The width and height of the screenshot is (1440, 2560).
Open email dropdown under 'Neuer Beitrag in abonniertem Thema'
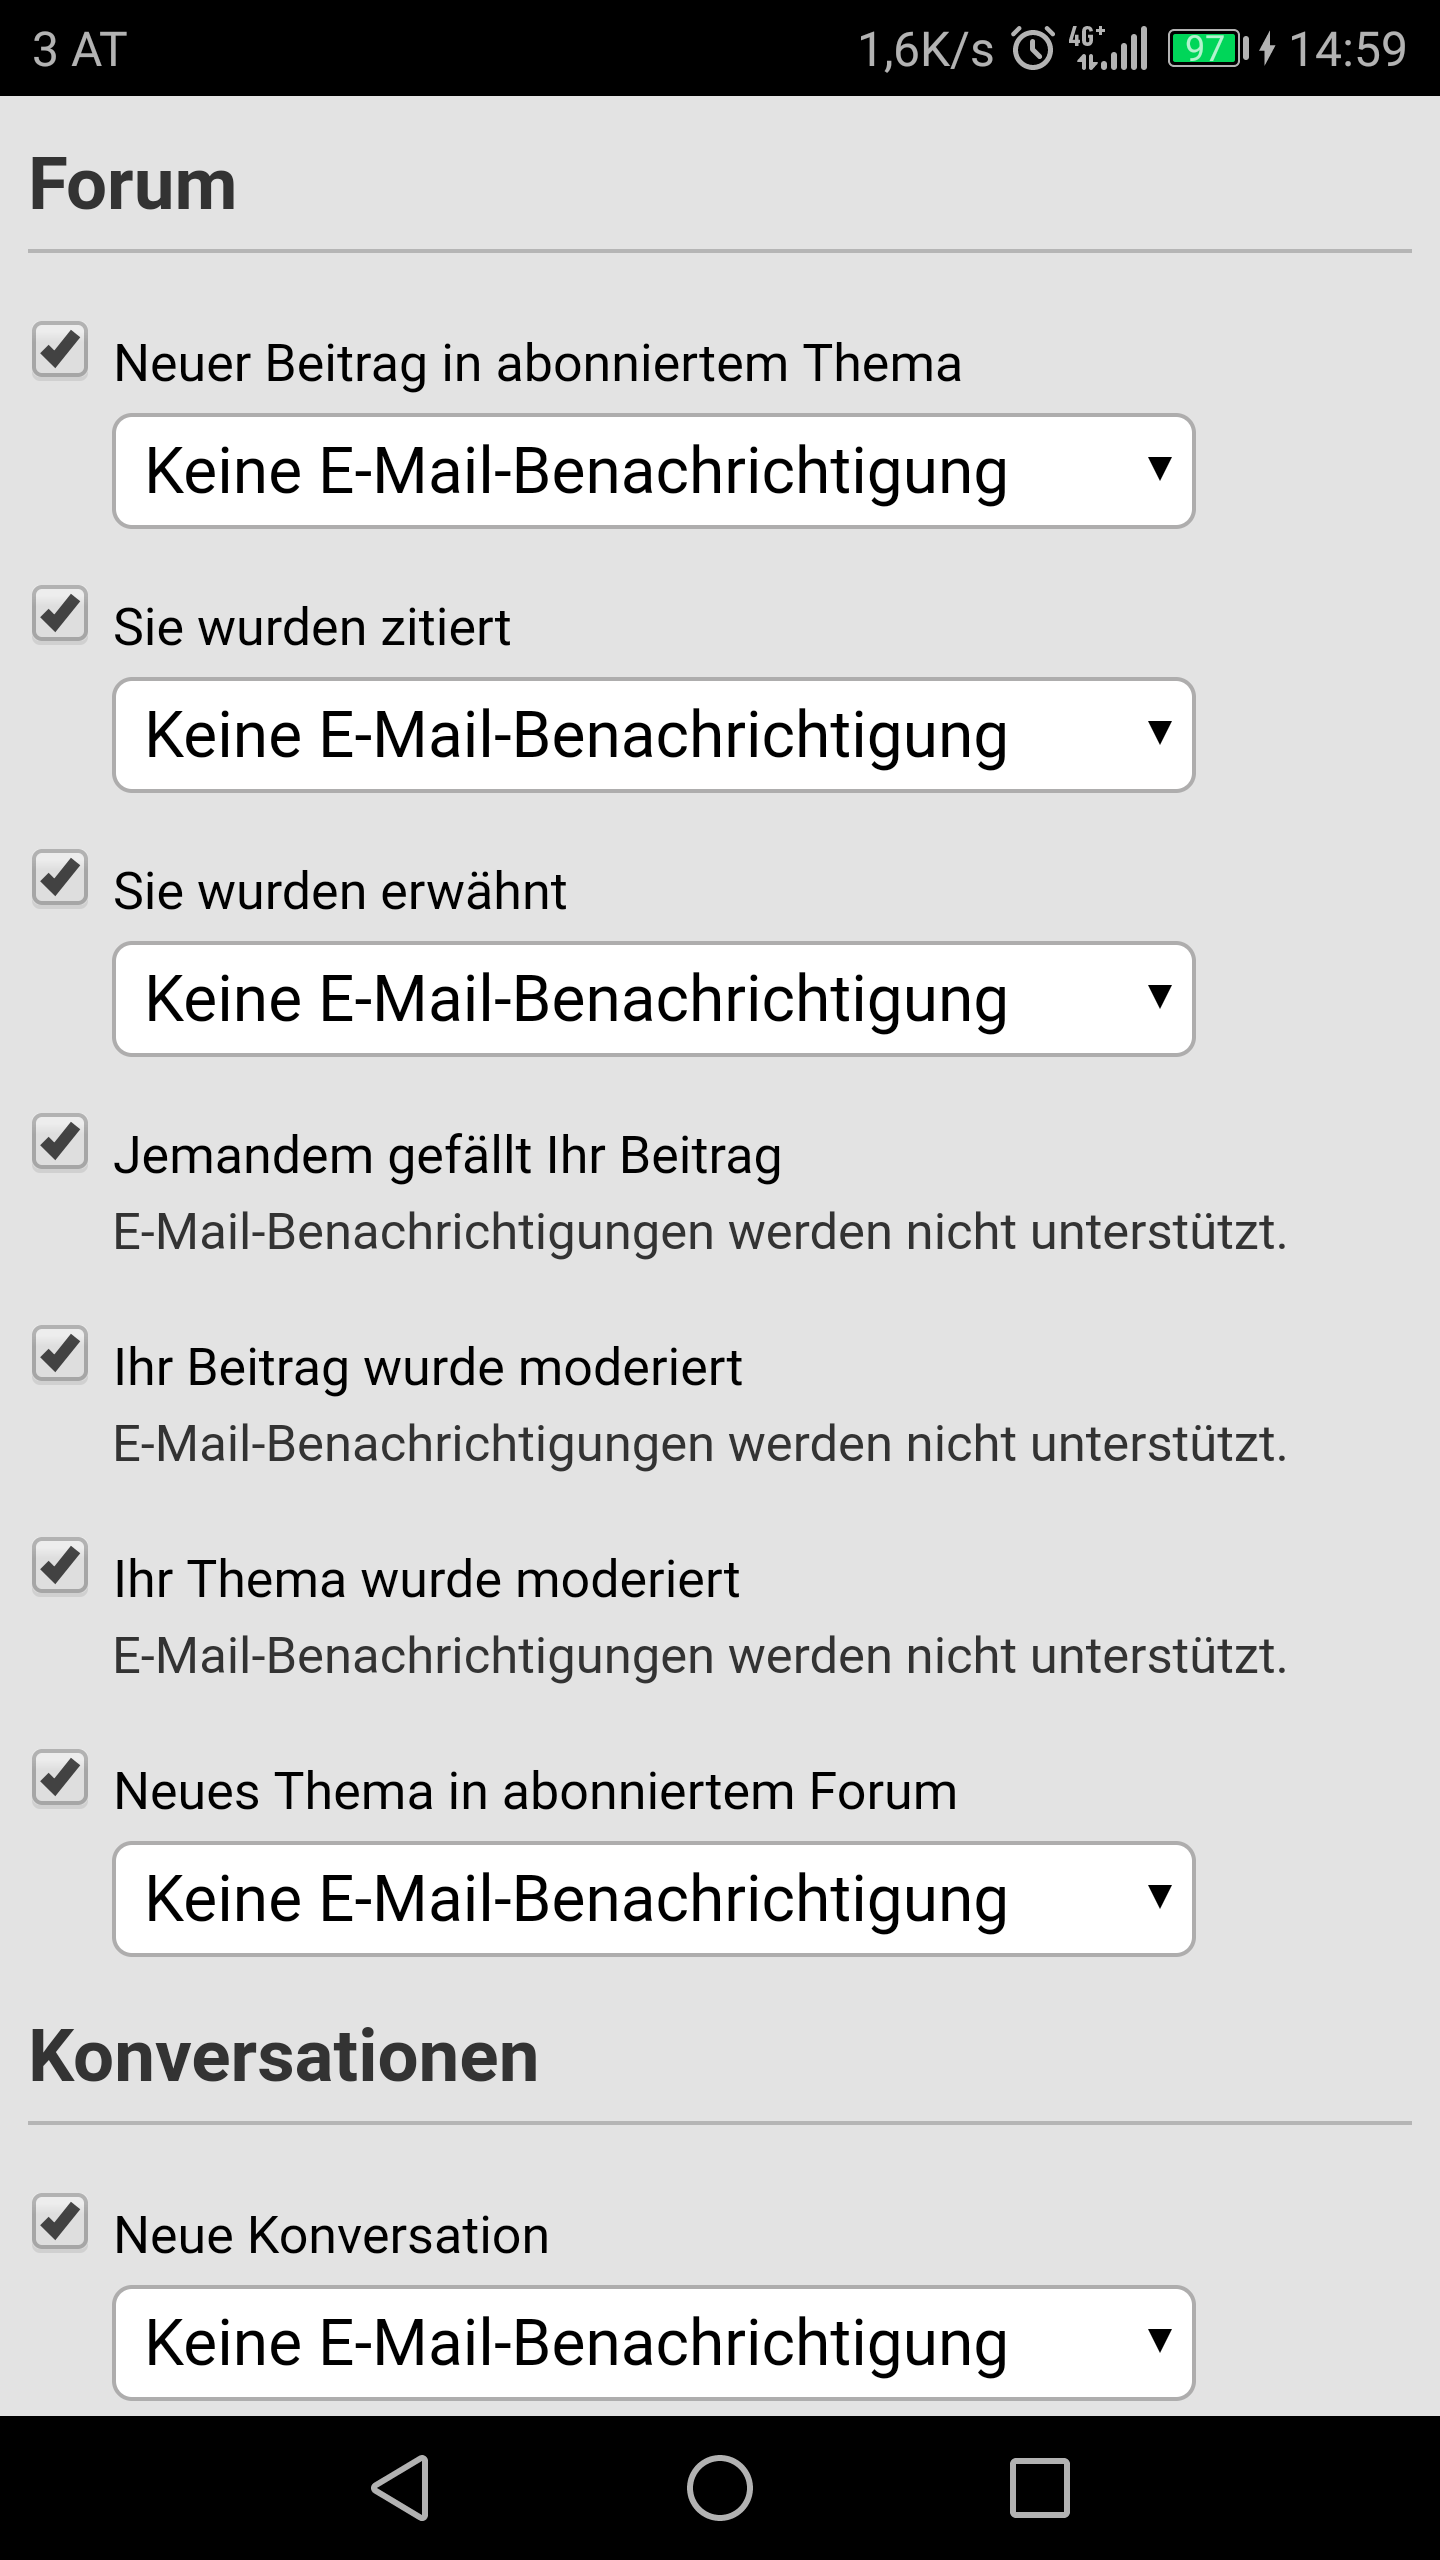coord(653,471)
